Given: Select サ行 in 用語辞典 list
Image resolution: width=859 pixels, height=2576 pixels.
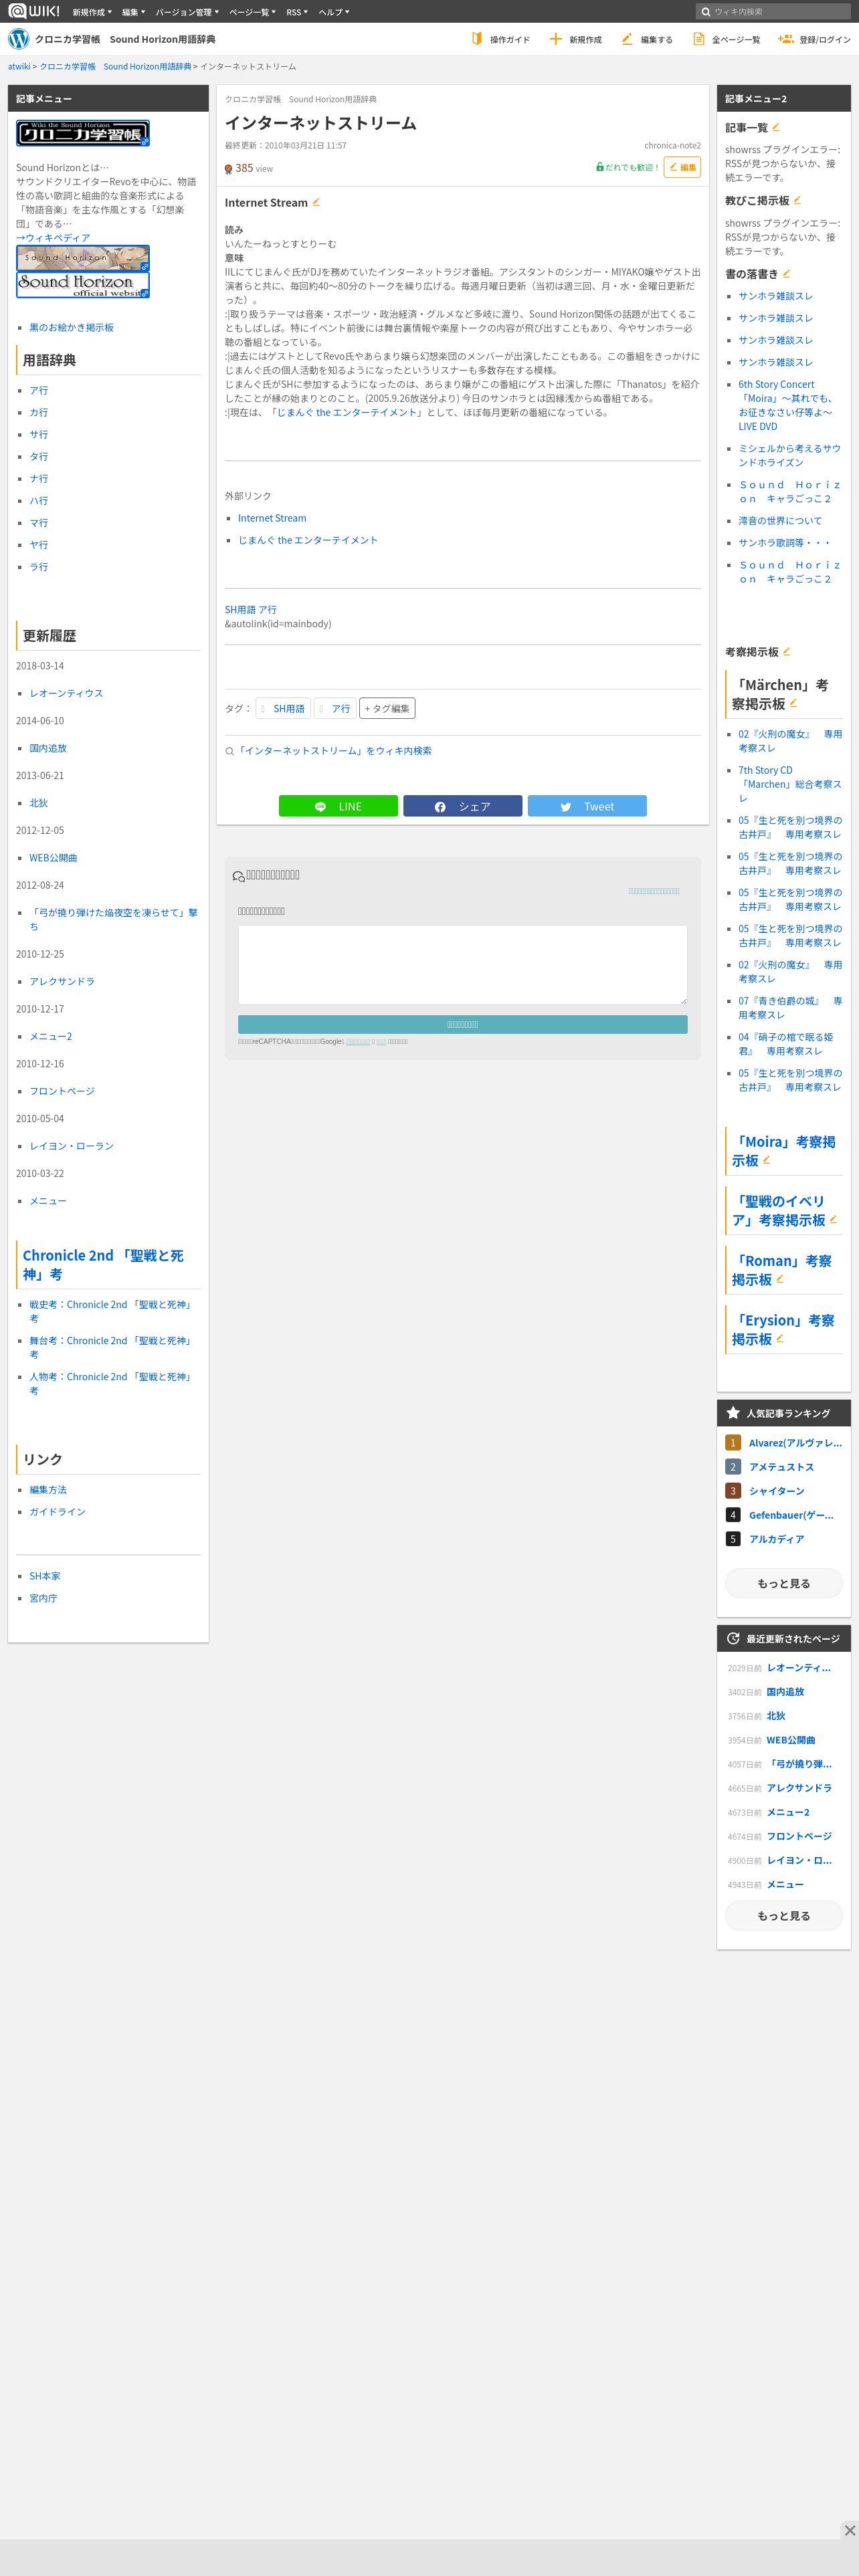Looking at the screenshot, I should coord(38,434).
